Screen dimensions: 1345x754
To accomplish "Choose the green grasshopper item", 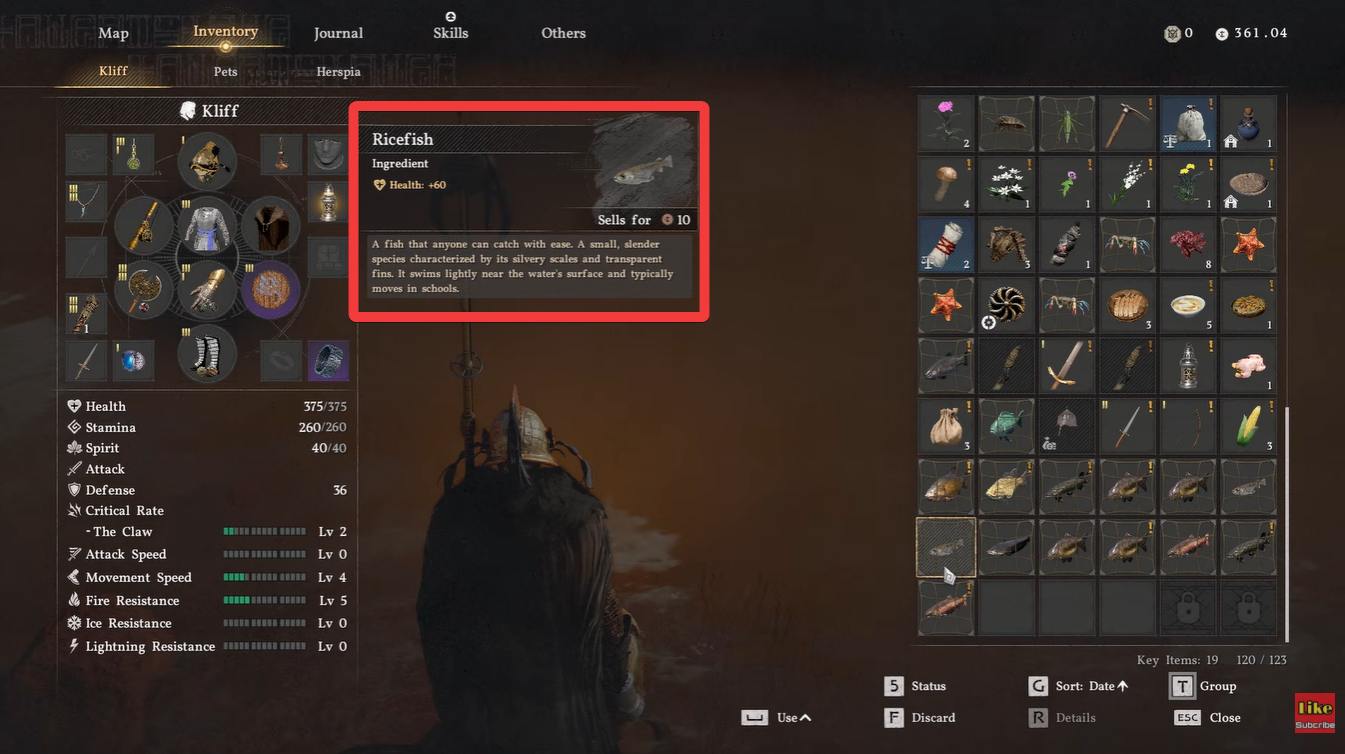I will [1067, 123].
